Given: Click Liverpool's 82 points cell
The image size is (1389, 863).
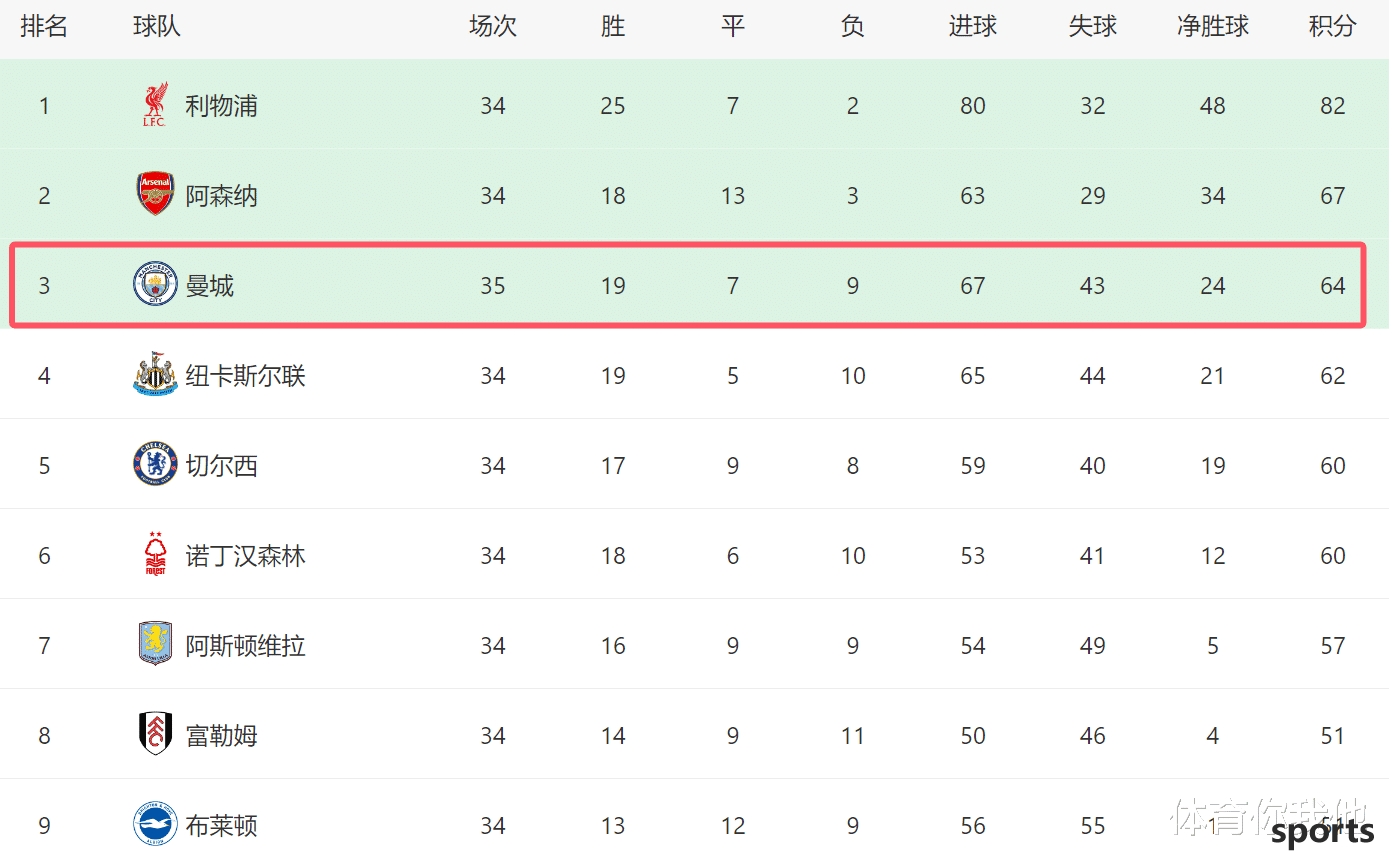Looking at the screenshot, I should click(x=1332, y=106).
